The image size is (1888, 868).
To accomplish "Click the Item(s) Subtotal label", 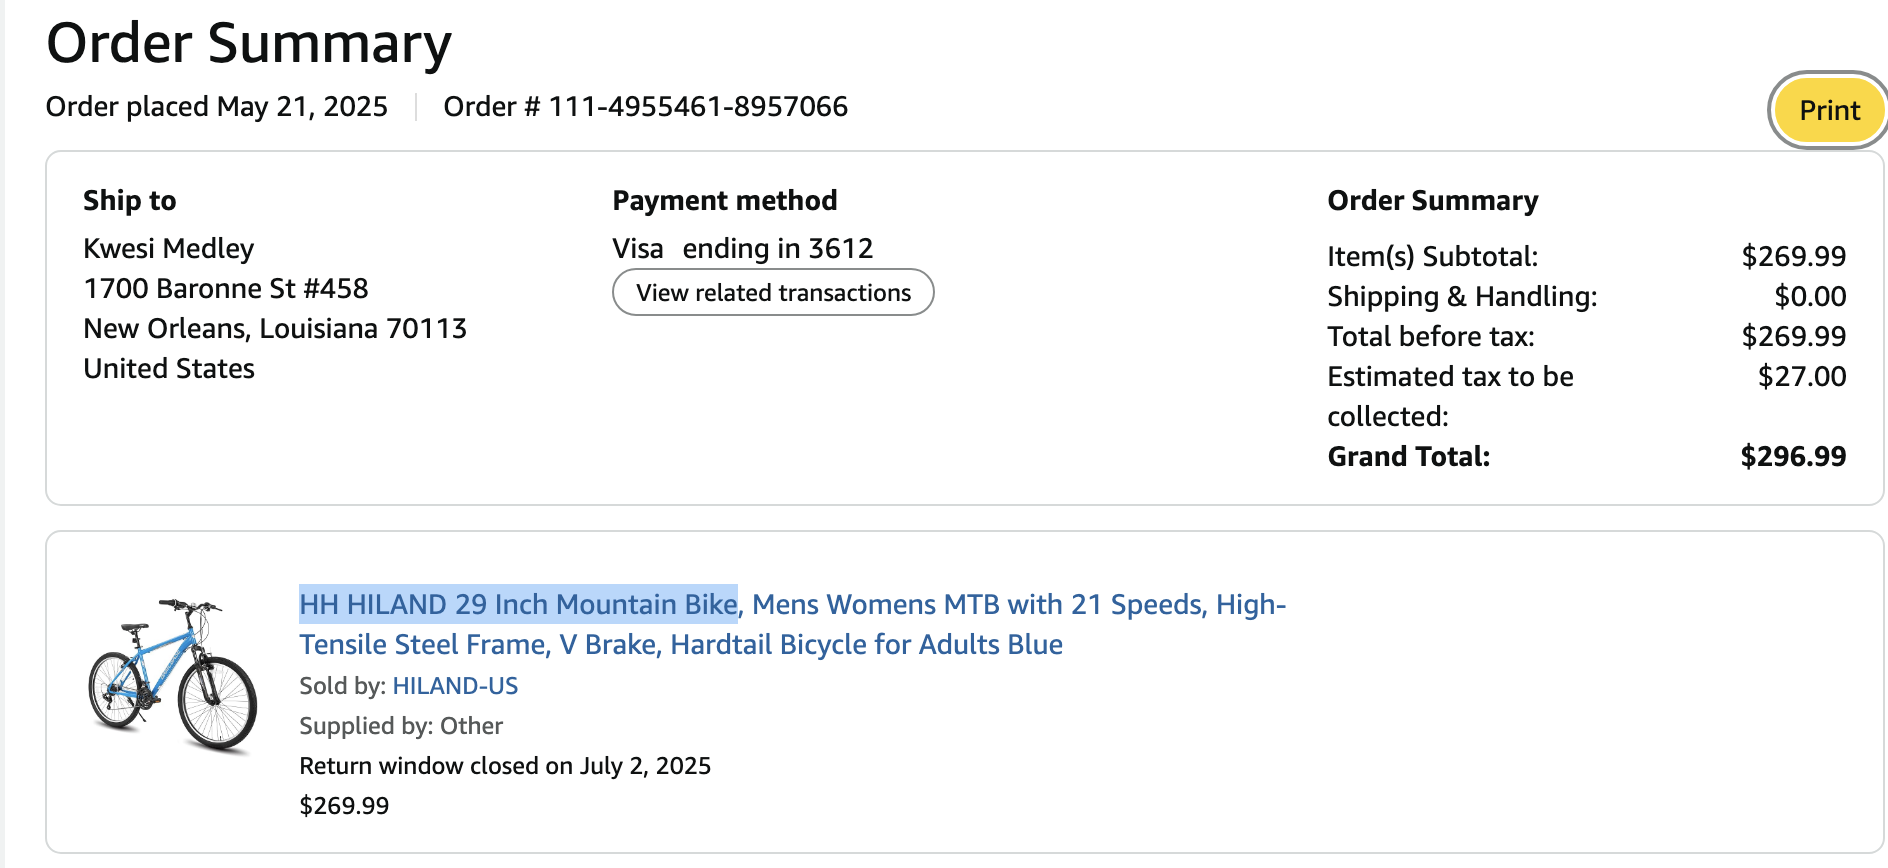I will (1432, 257).
